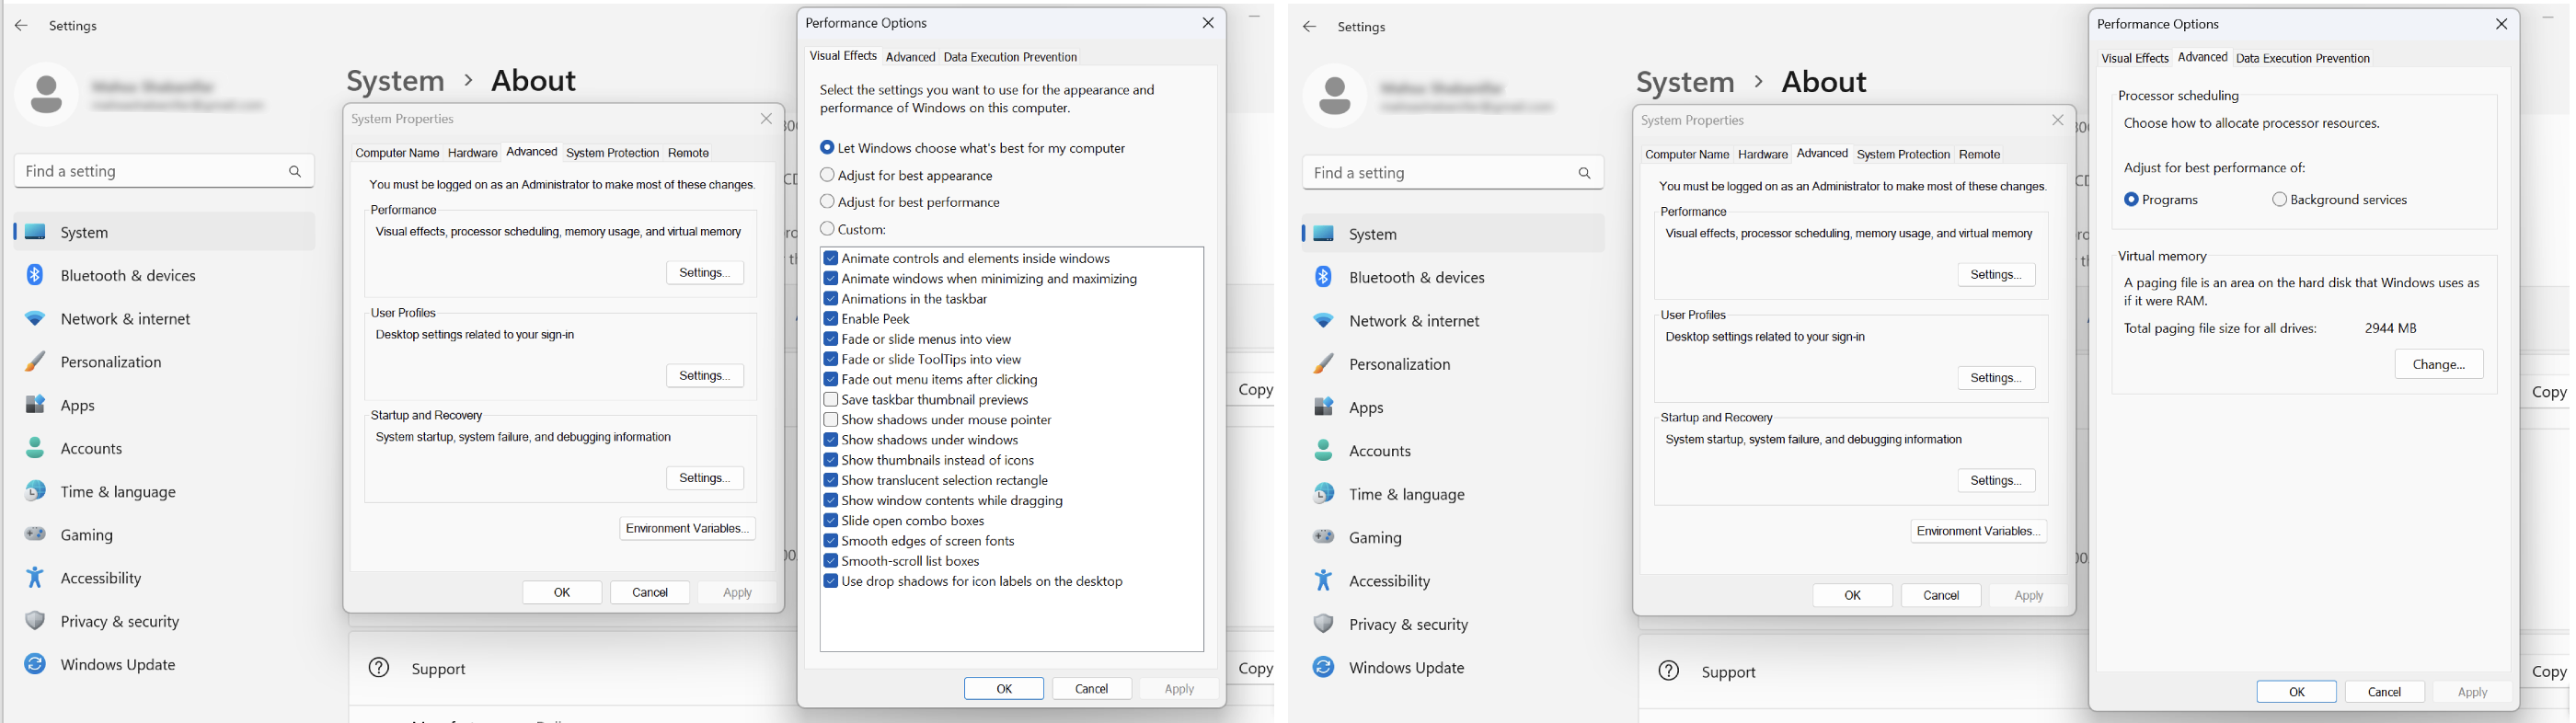Click Environment Variables... in right-hand System Properties
Image resolution: width=2576 pixels, height=723 pixels.
pos(1978,531)
